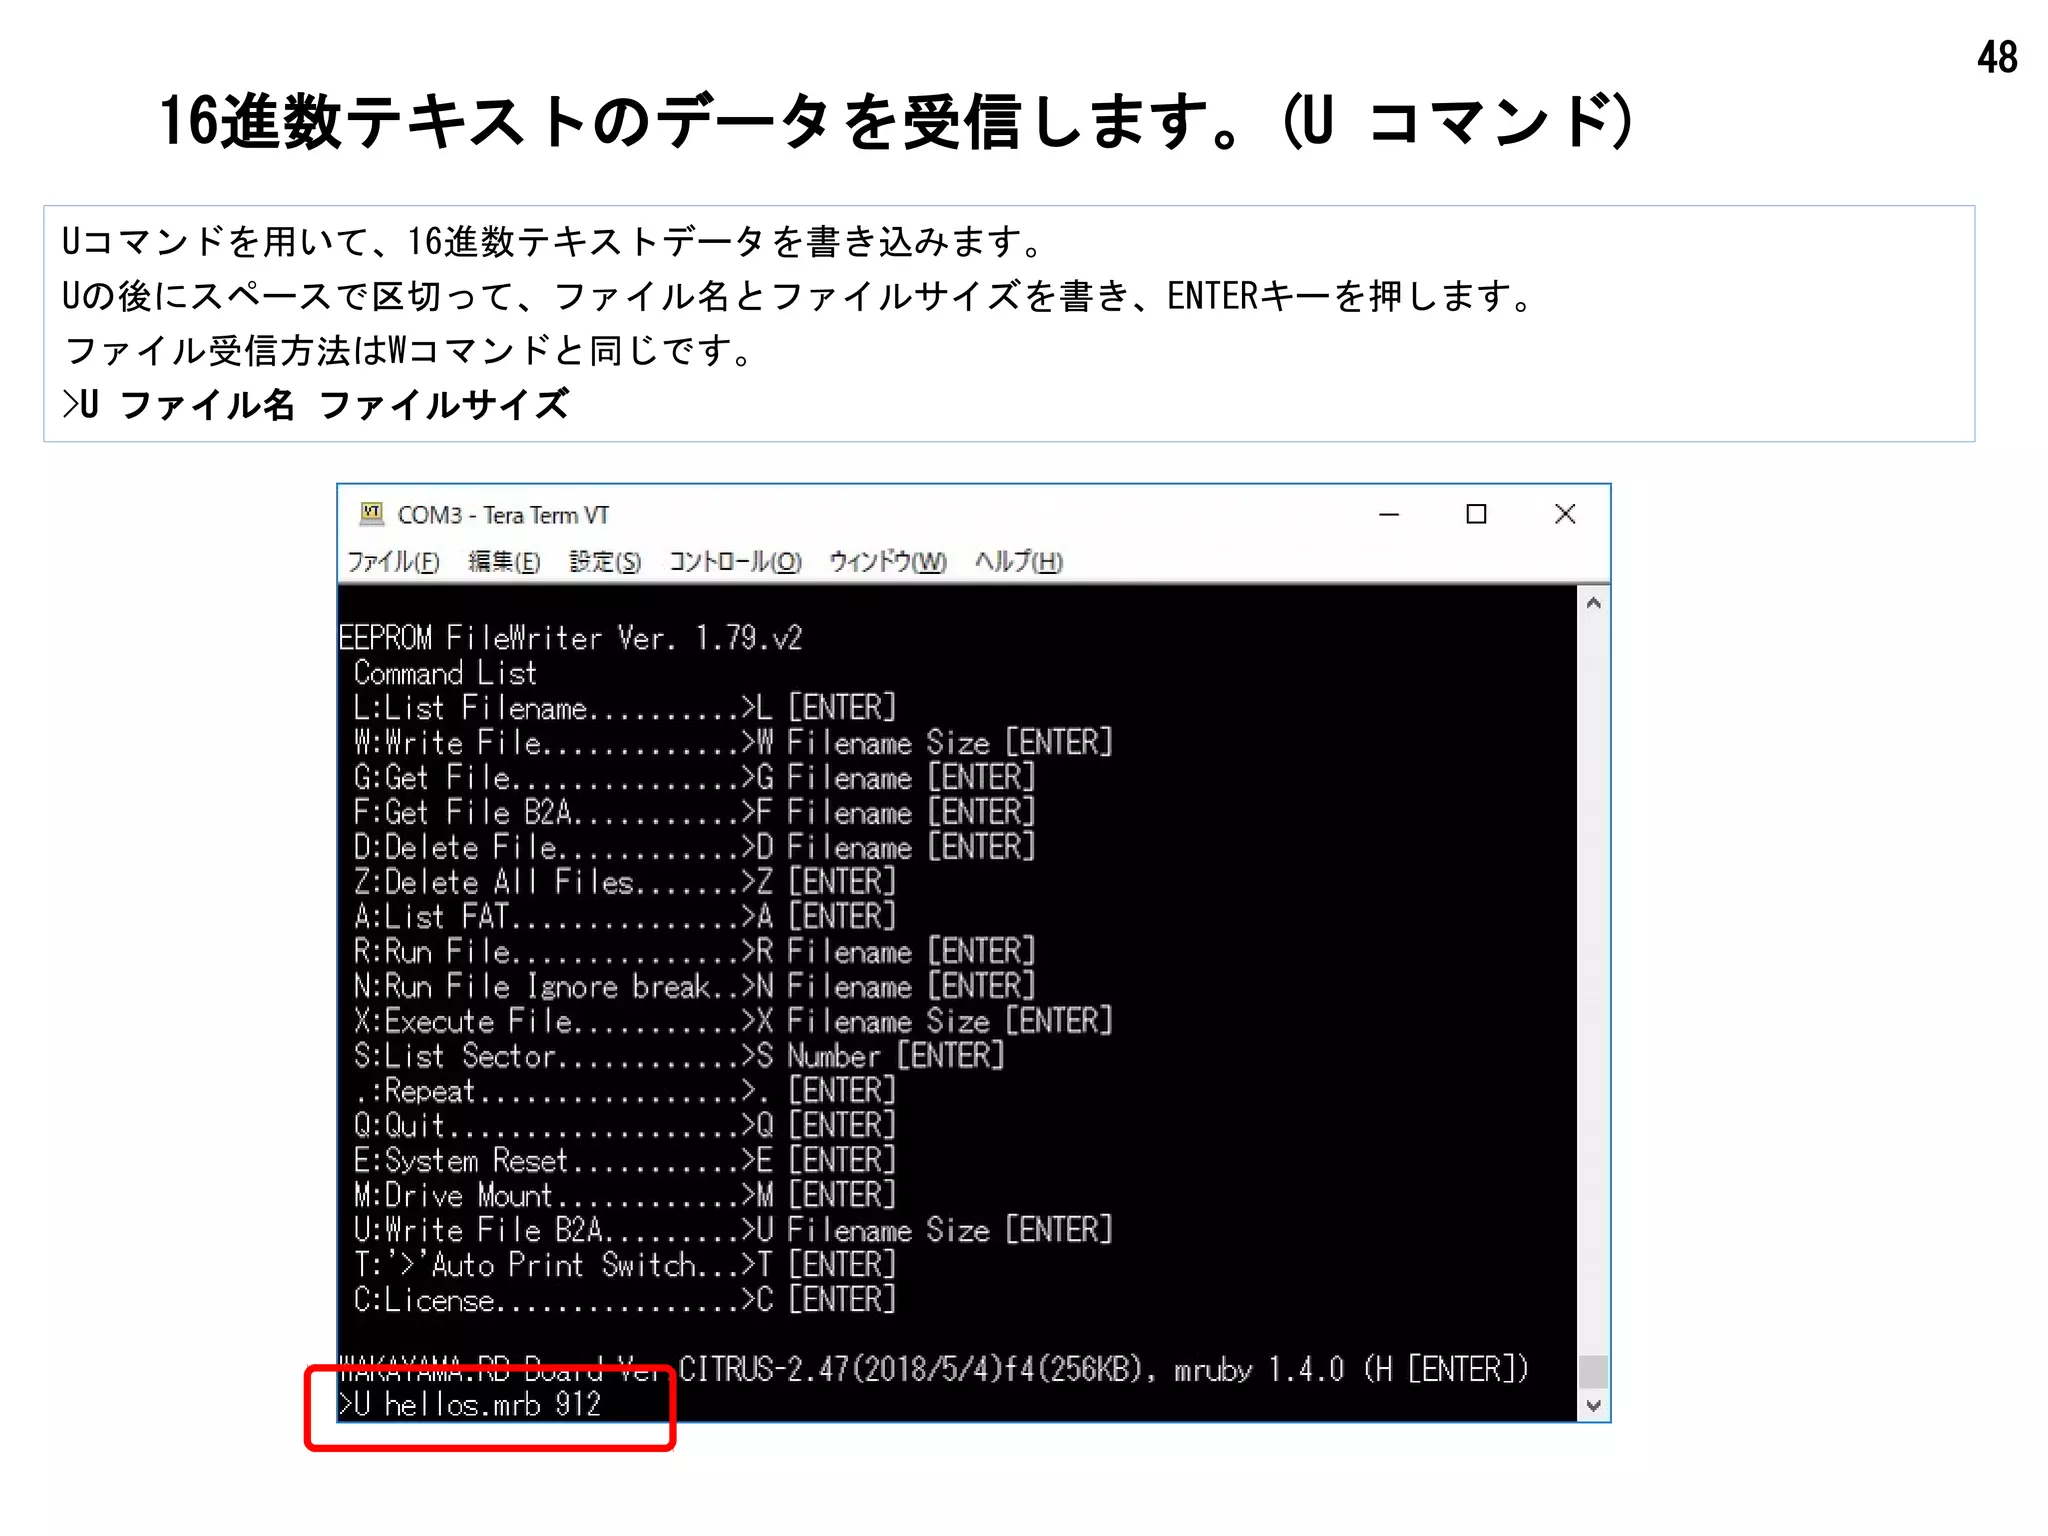The width and height of the screenshot is (2048, 1536).
Task: Click the 'L:List Filename' command line
Action: [625, 708]
